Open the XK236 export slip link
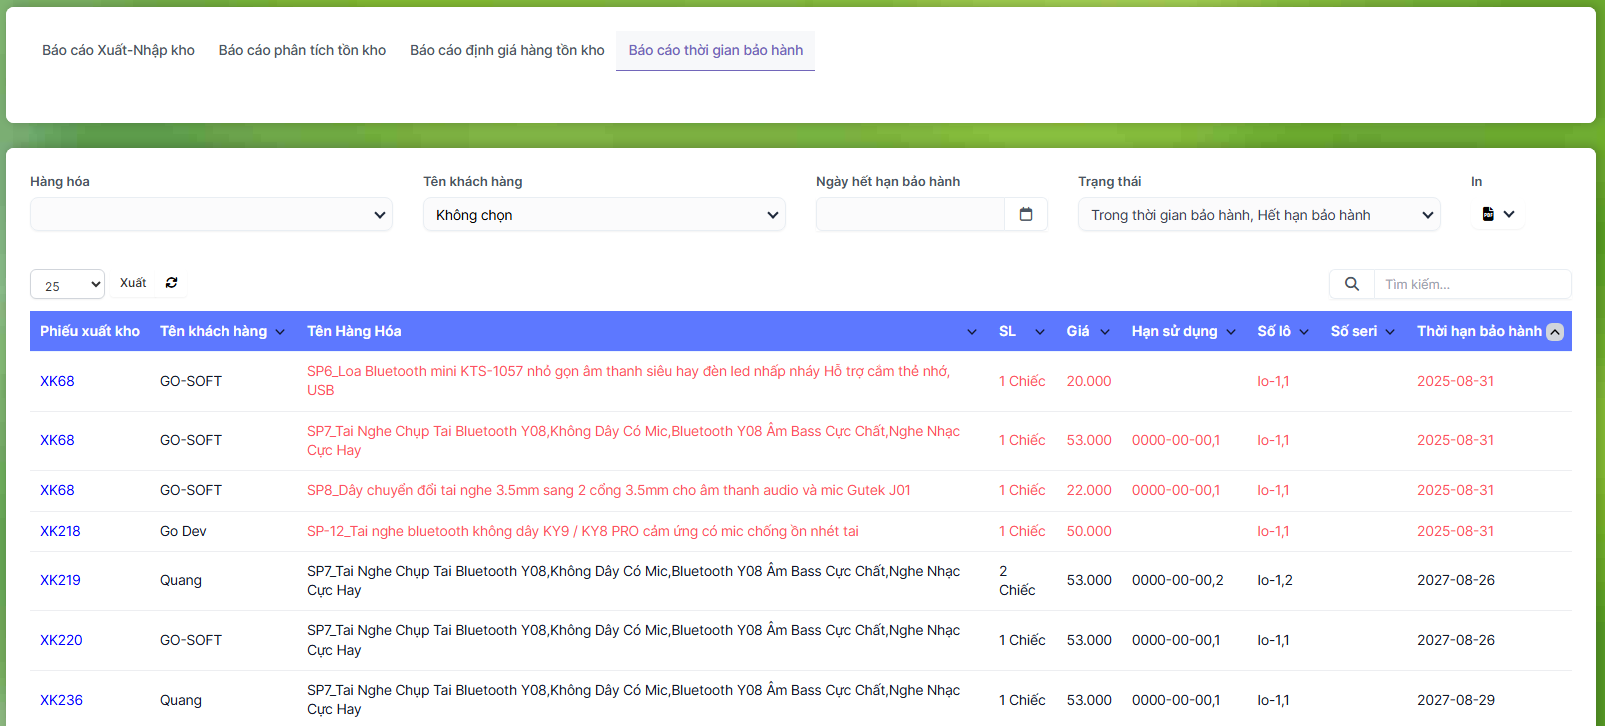This screenshot has height=726, width=1605. click(61, 700)
